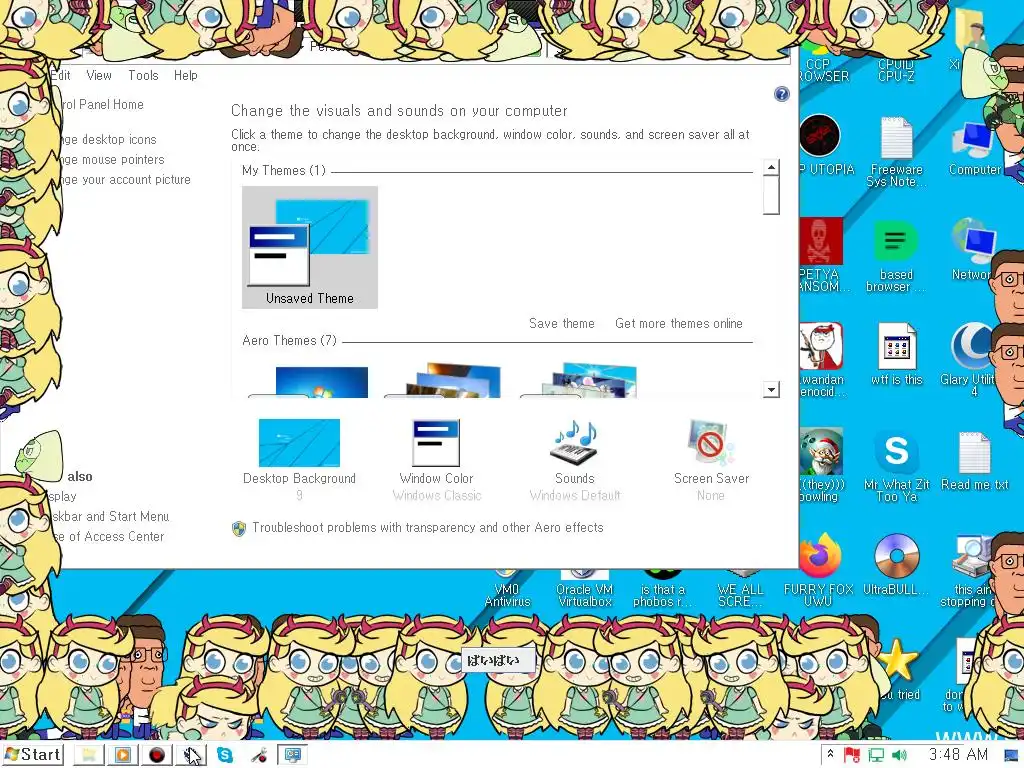Click the Start button

coord(33,754)
